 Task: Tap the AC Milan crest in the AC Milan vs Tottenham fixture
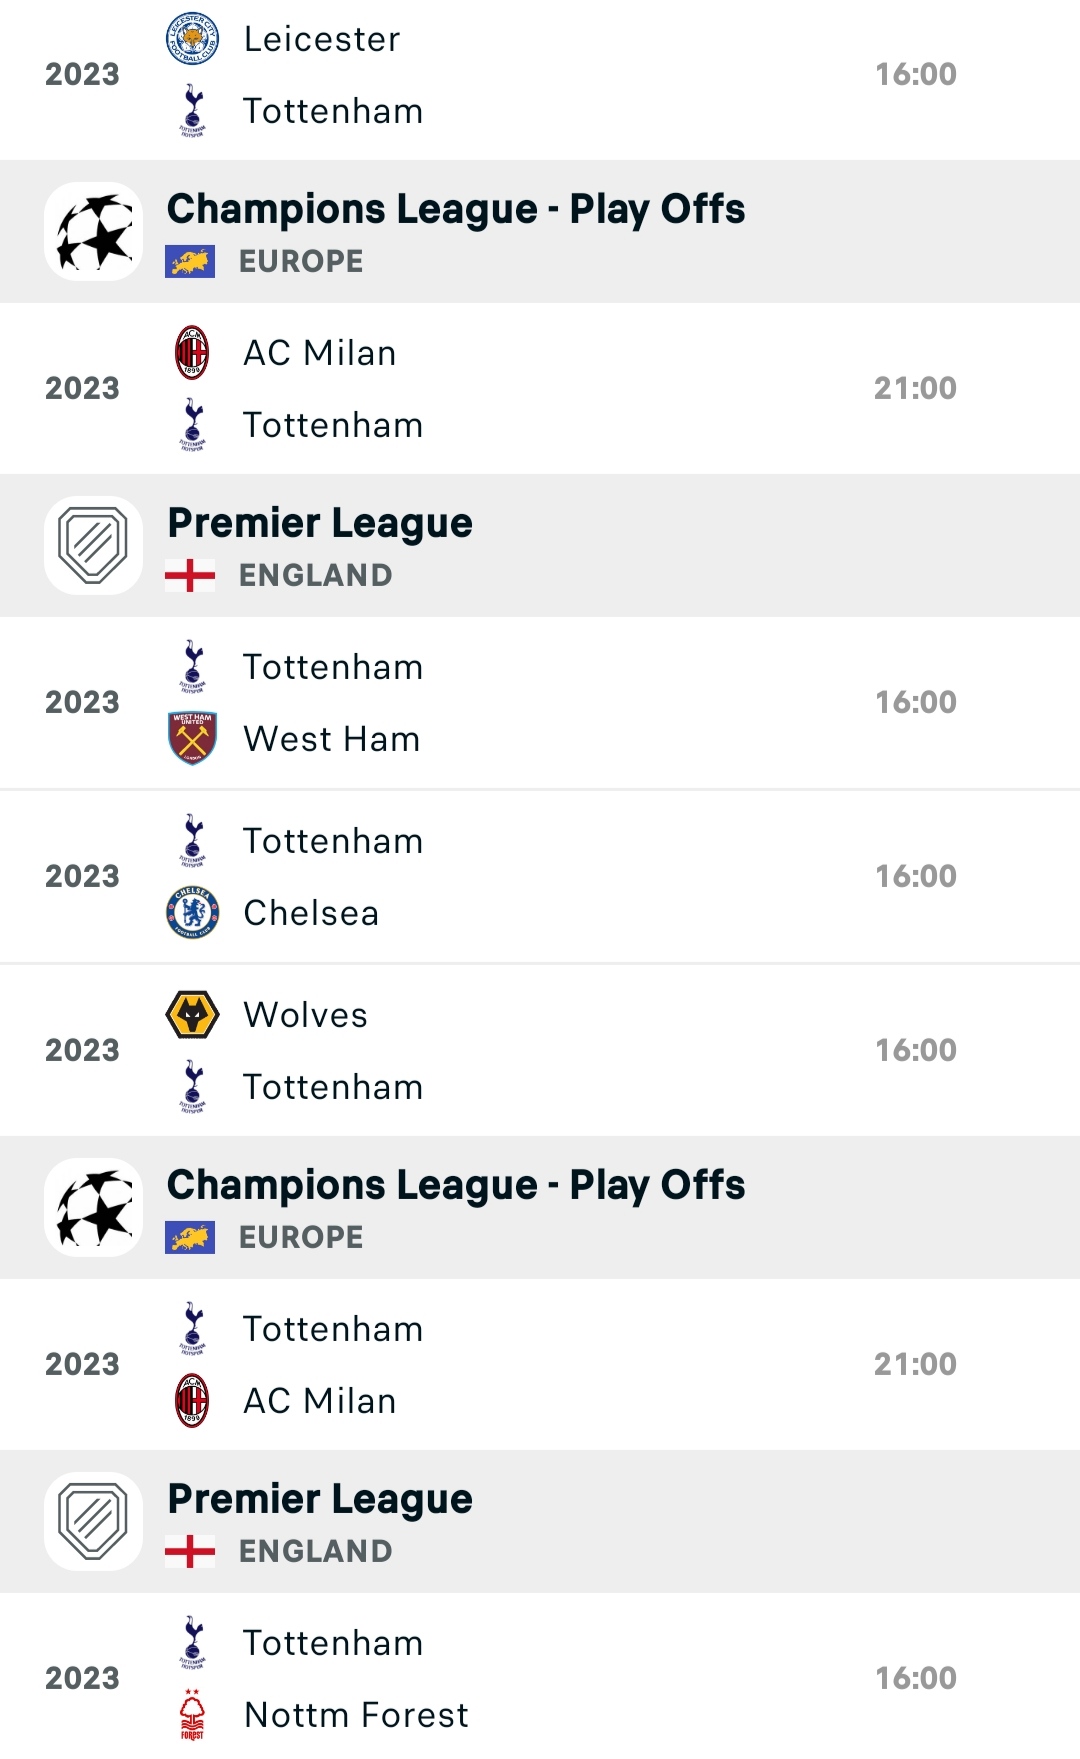pos(192,353)
